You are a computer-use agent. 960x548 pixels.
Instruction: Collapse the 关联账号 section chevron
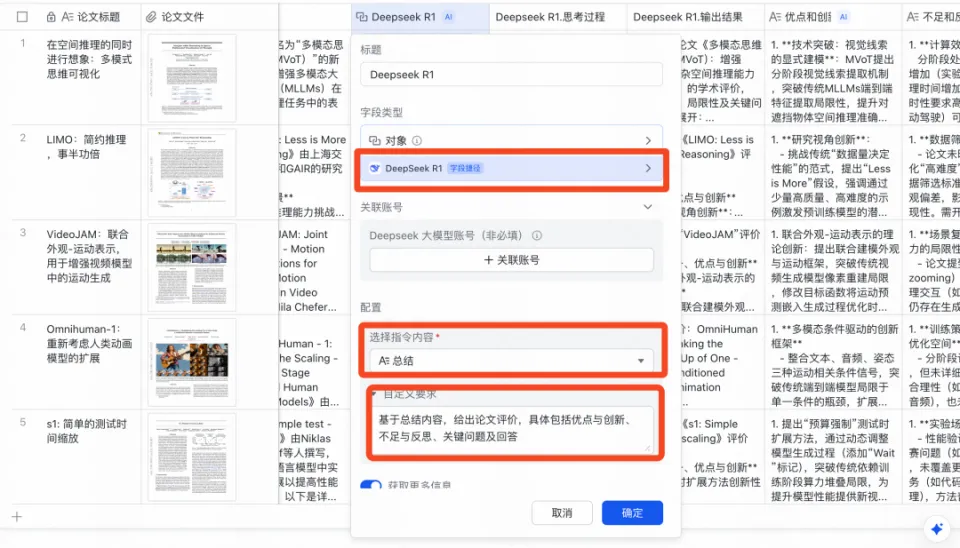coord(647,207)
